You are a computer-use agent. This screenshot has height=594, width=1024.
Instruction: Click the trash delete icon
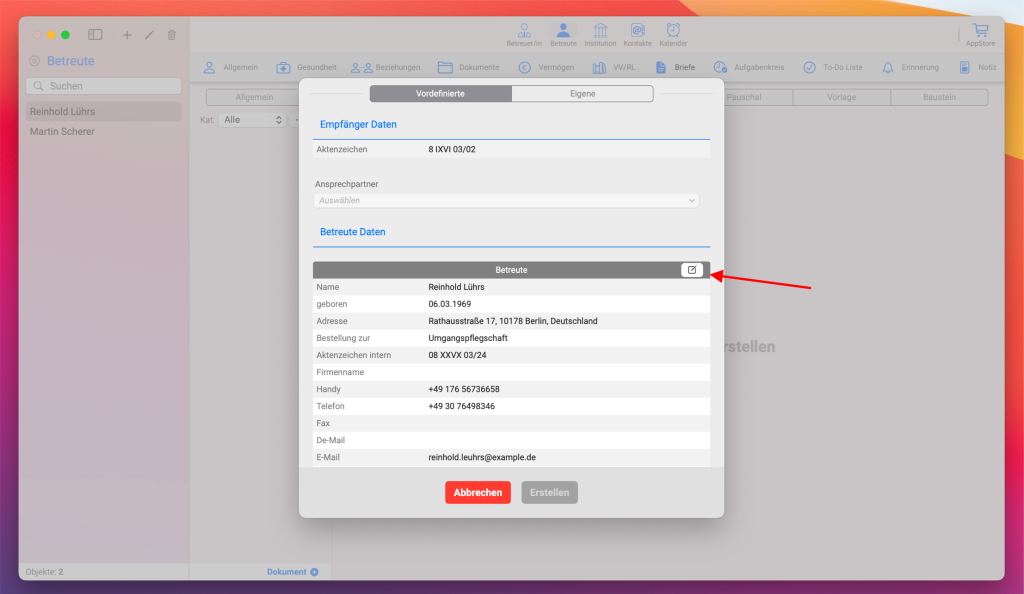coord(171,35)
